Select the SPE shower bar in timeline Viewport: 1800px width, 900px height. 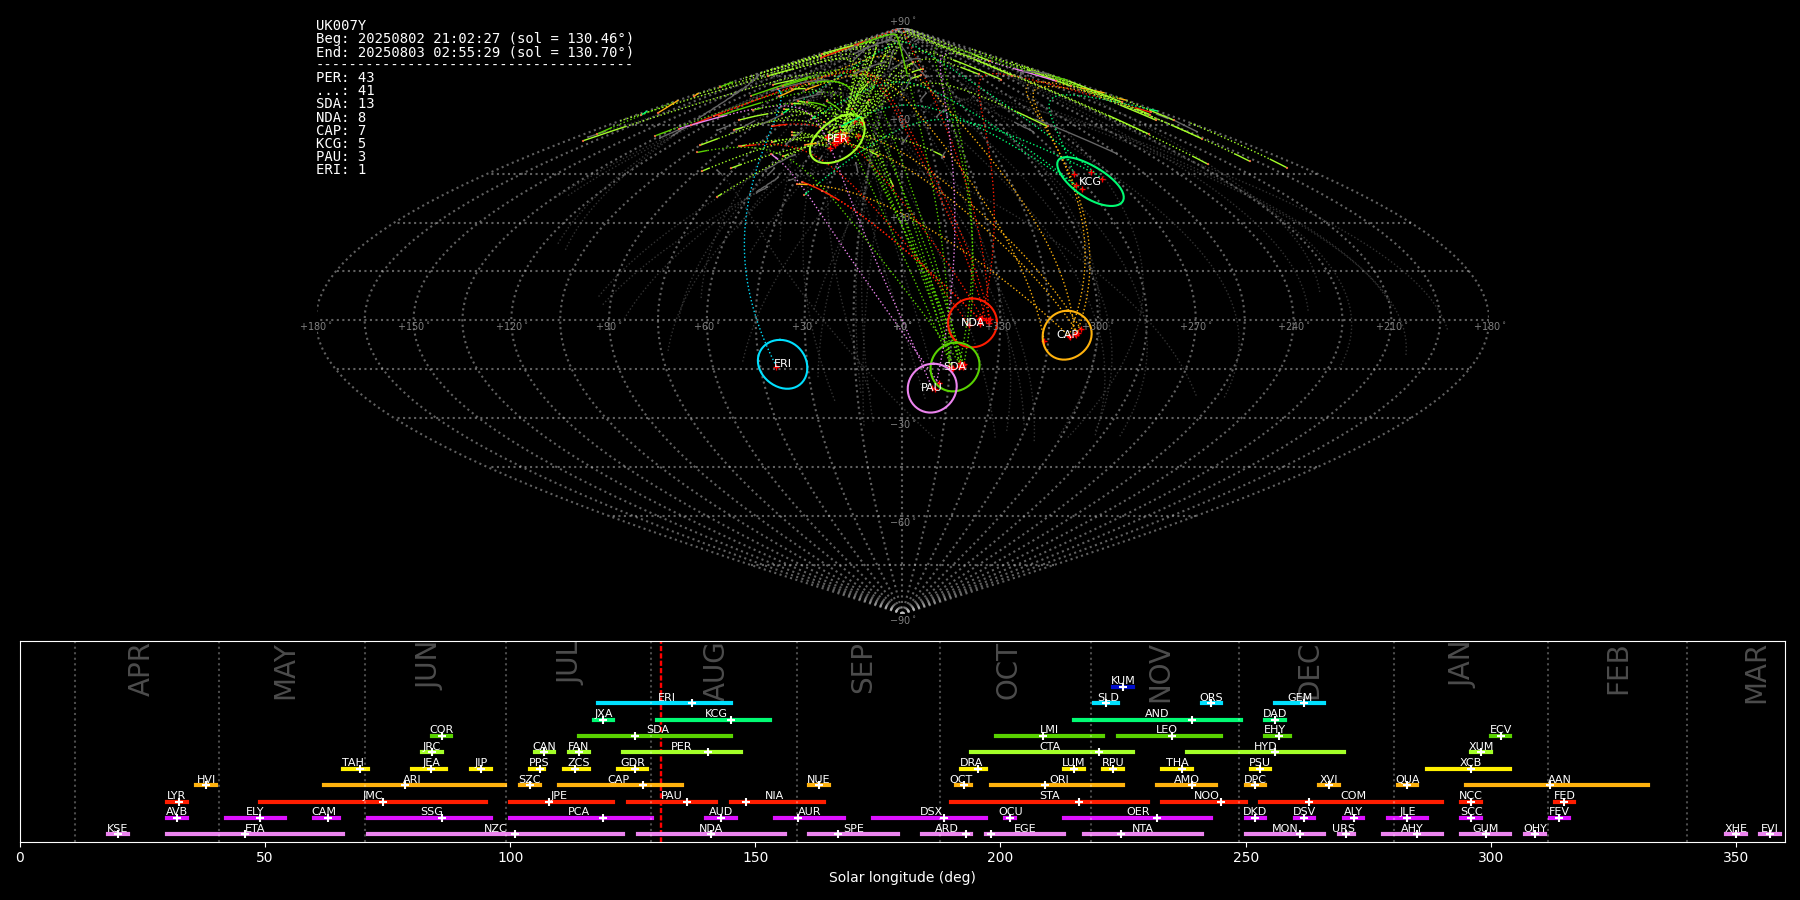853,834
